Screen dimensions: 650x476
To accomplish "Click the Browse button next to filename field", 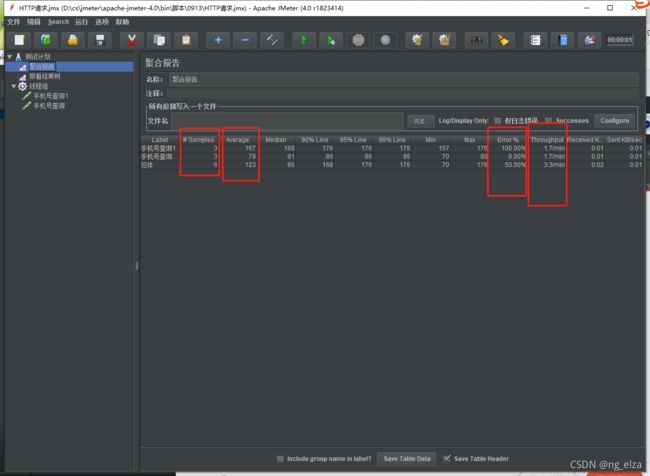I will 420,121.
